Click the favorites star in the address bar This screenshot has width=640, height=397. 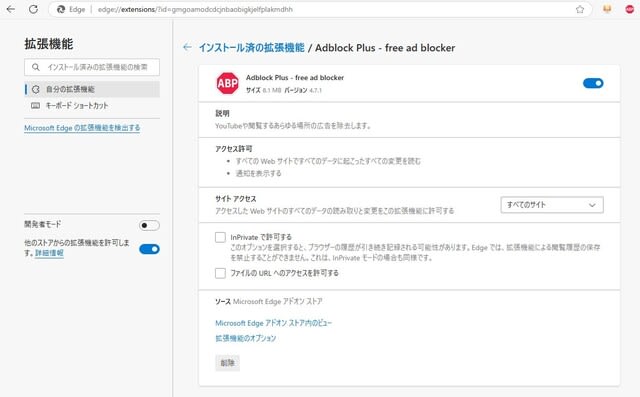click(580, 9)
